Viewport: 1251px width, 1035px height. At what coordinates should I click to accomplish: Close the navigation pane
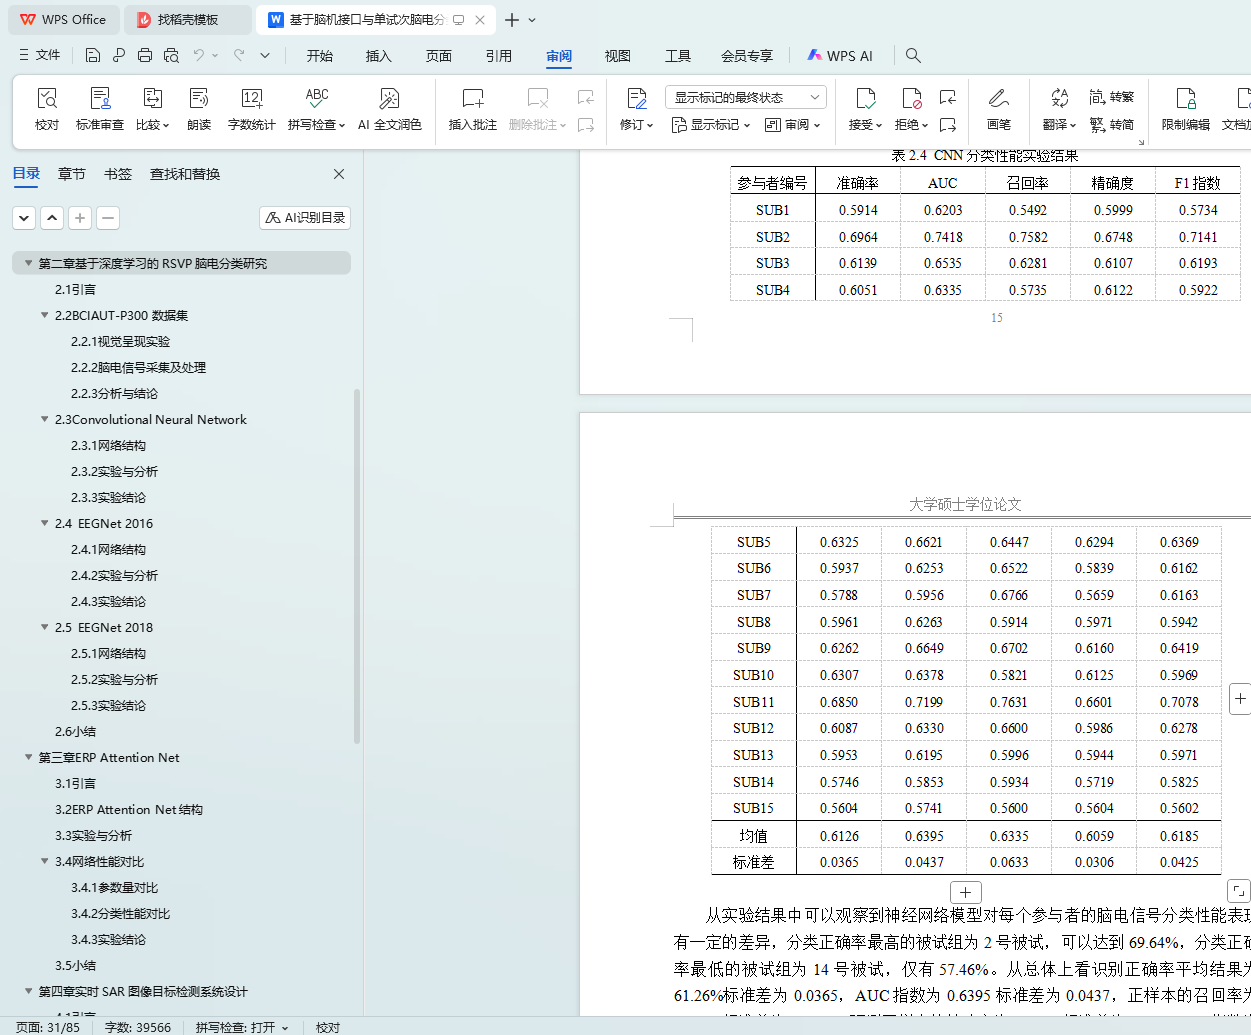pyautogui.click(x=339, y=174)
